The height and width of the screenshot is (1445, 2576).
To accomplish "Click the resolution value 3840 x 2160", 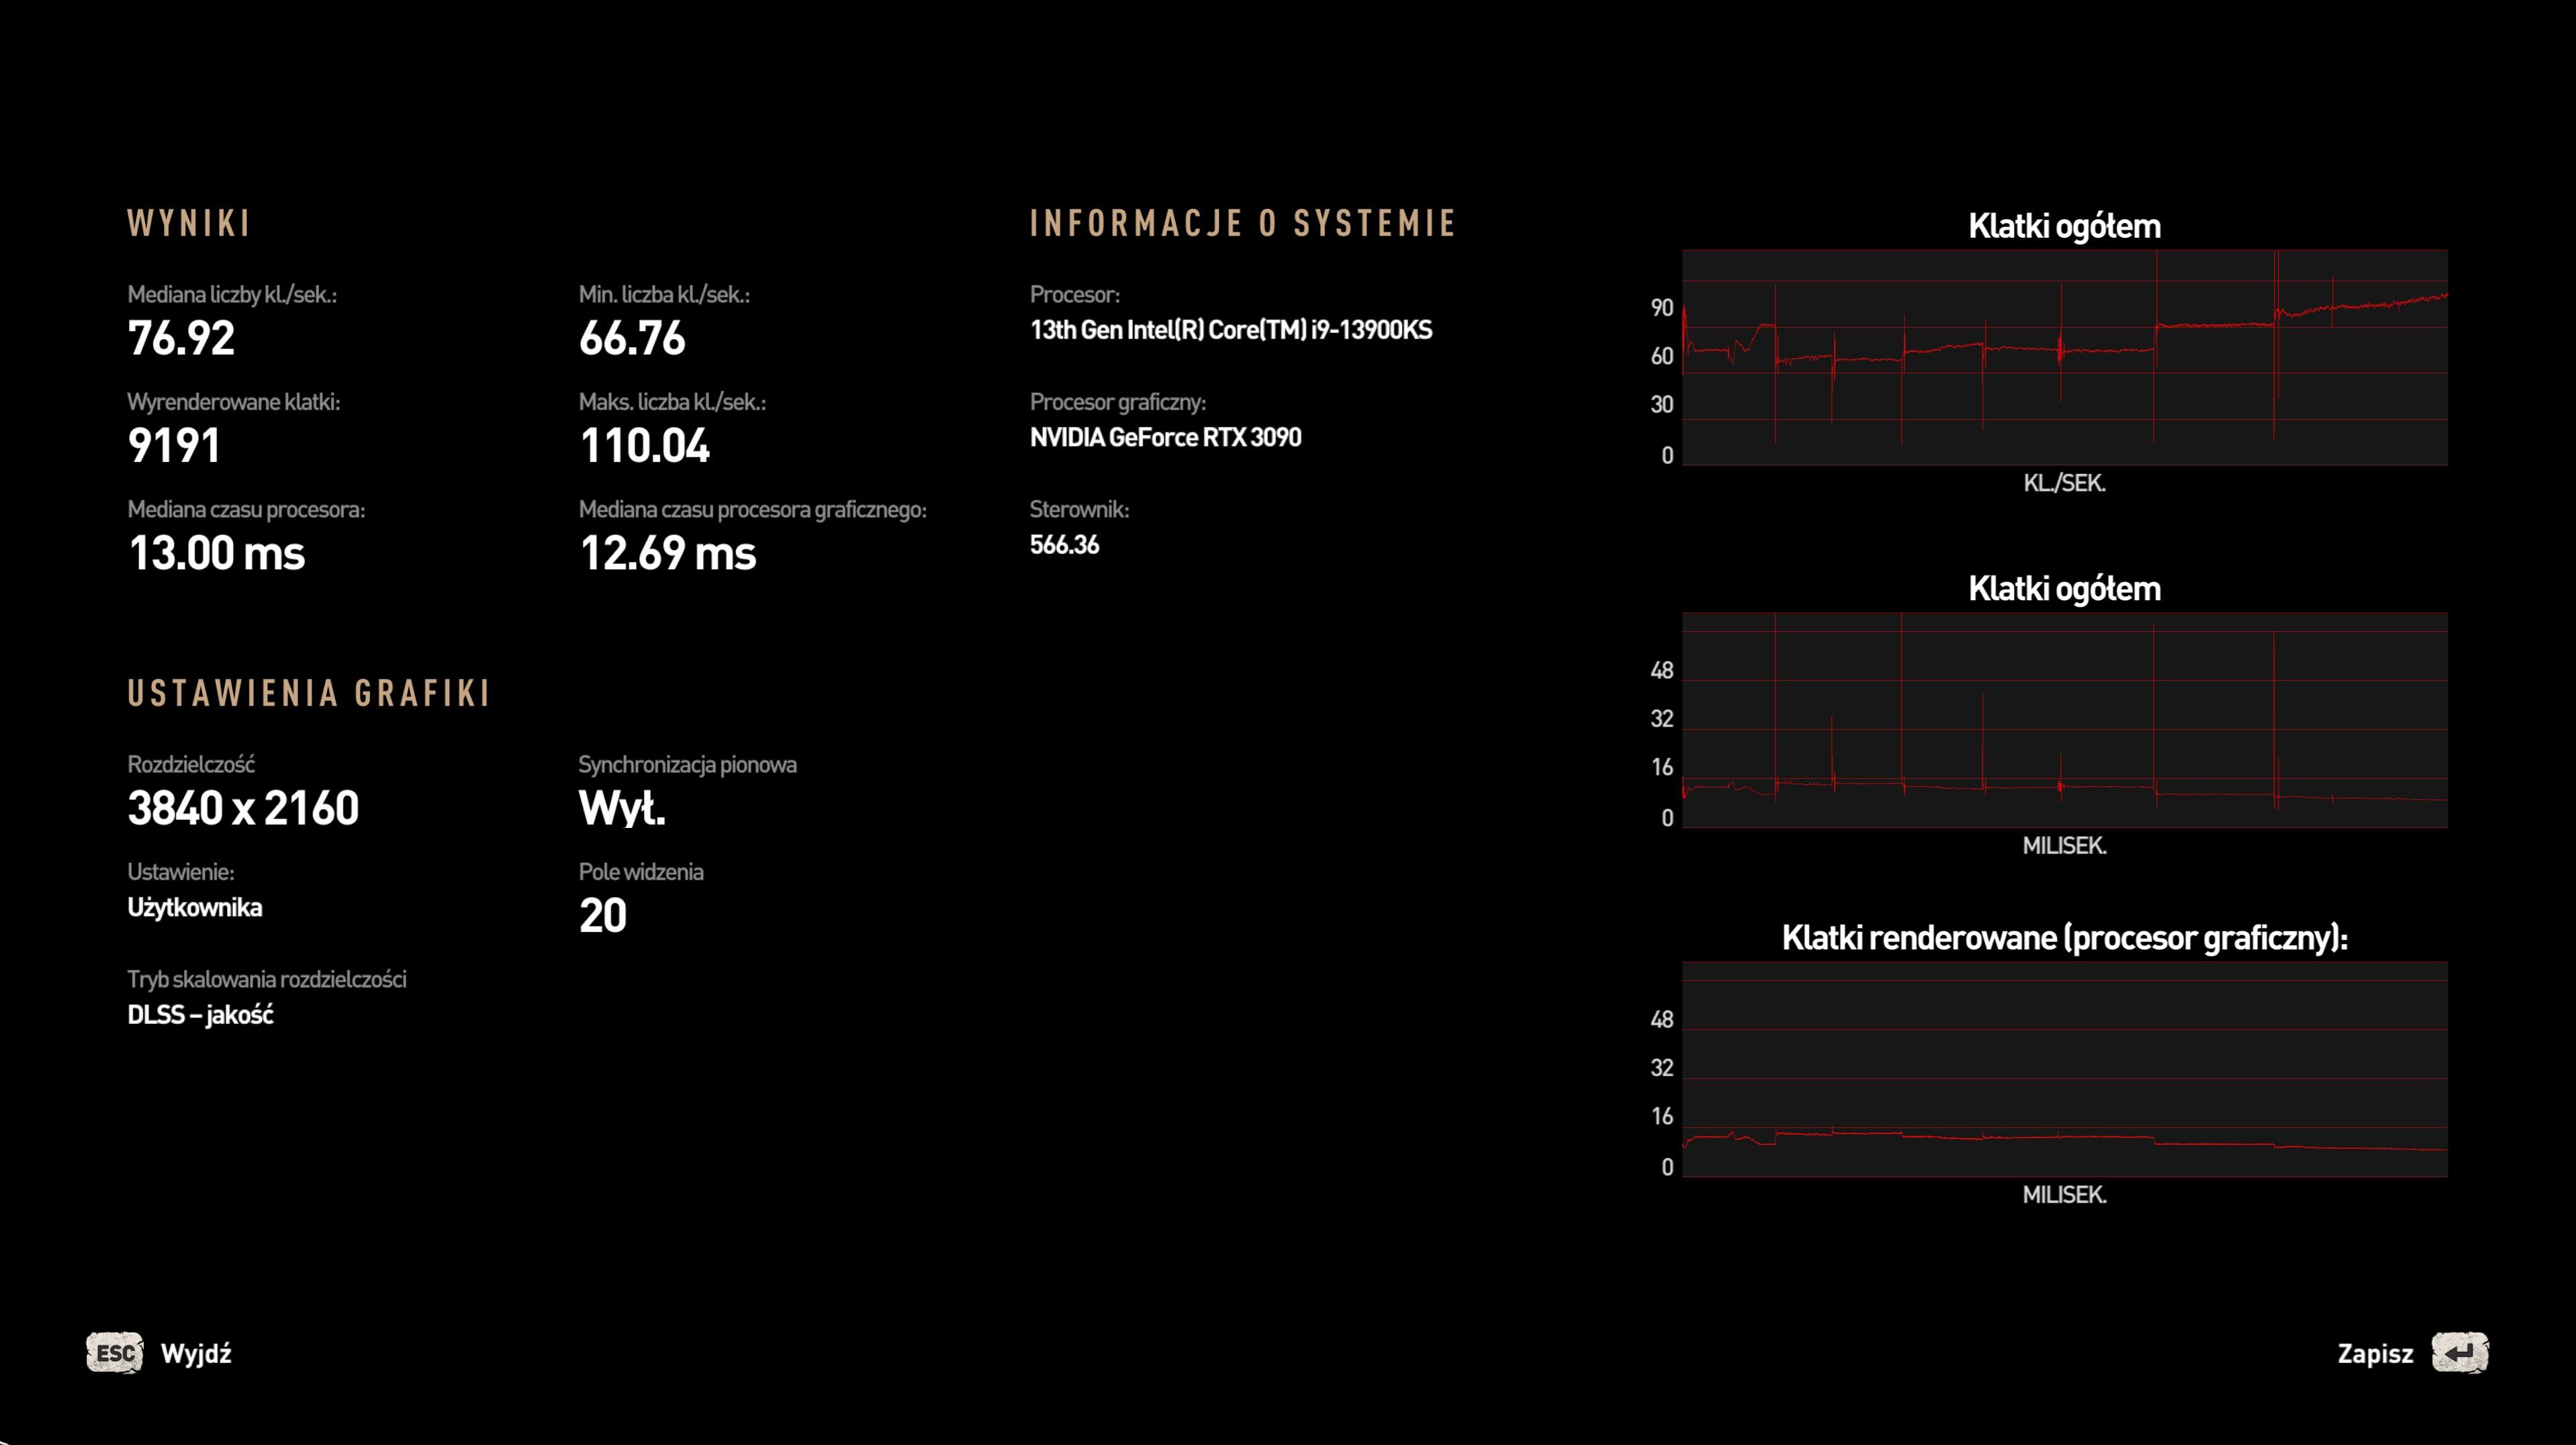I will (243, 808).
